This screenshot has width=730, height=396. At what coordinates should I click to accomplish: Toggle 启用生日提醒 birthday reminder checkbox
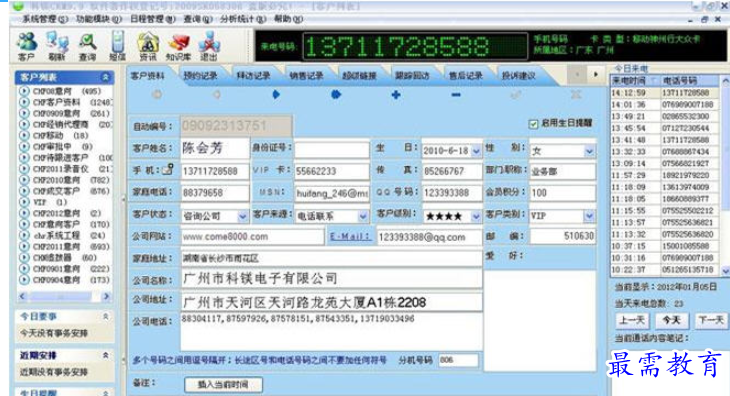coord(534,124)
